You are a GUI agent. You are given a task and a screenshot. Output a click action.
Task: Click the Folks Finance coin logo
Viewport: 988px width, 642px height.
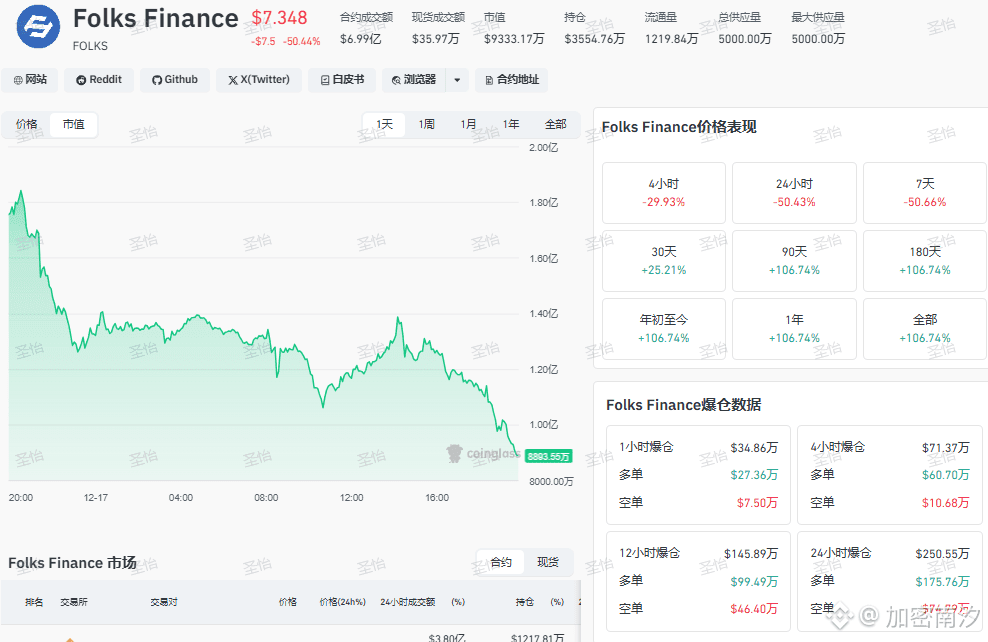click(x=38, y=27)
